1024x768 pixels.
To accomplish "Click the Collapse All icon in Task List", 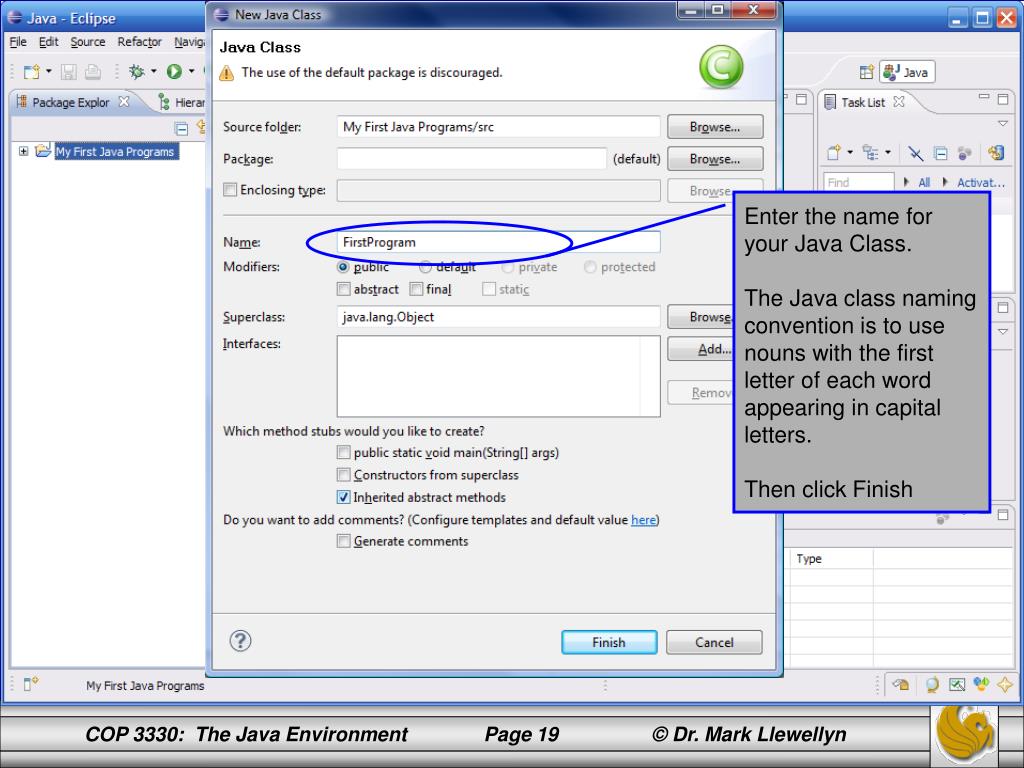I will pos(940,153).
